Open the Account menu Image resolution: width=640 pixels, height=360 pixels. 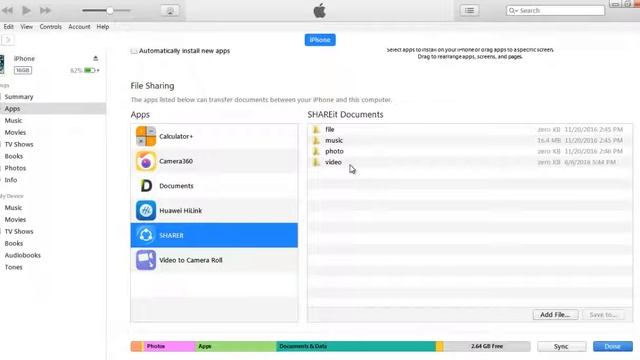coord(79,27)
